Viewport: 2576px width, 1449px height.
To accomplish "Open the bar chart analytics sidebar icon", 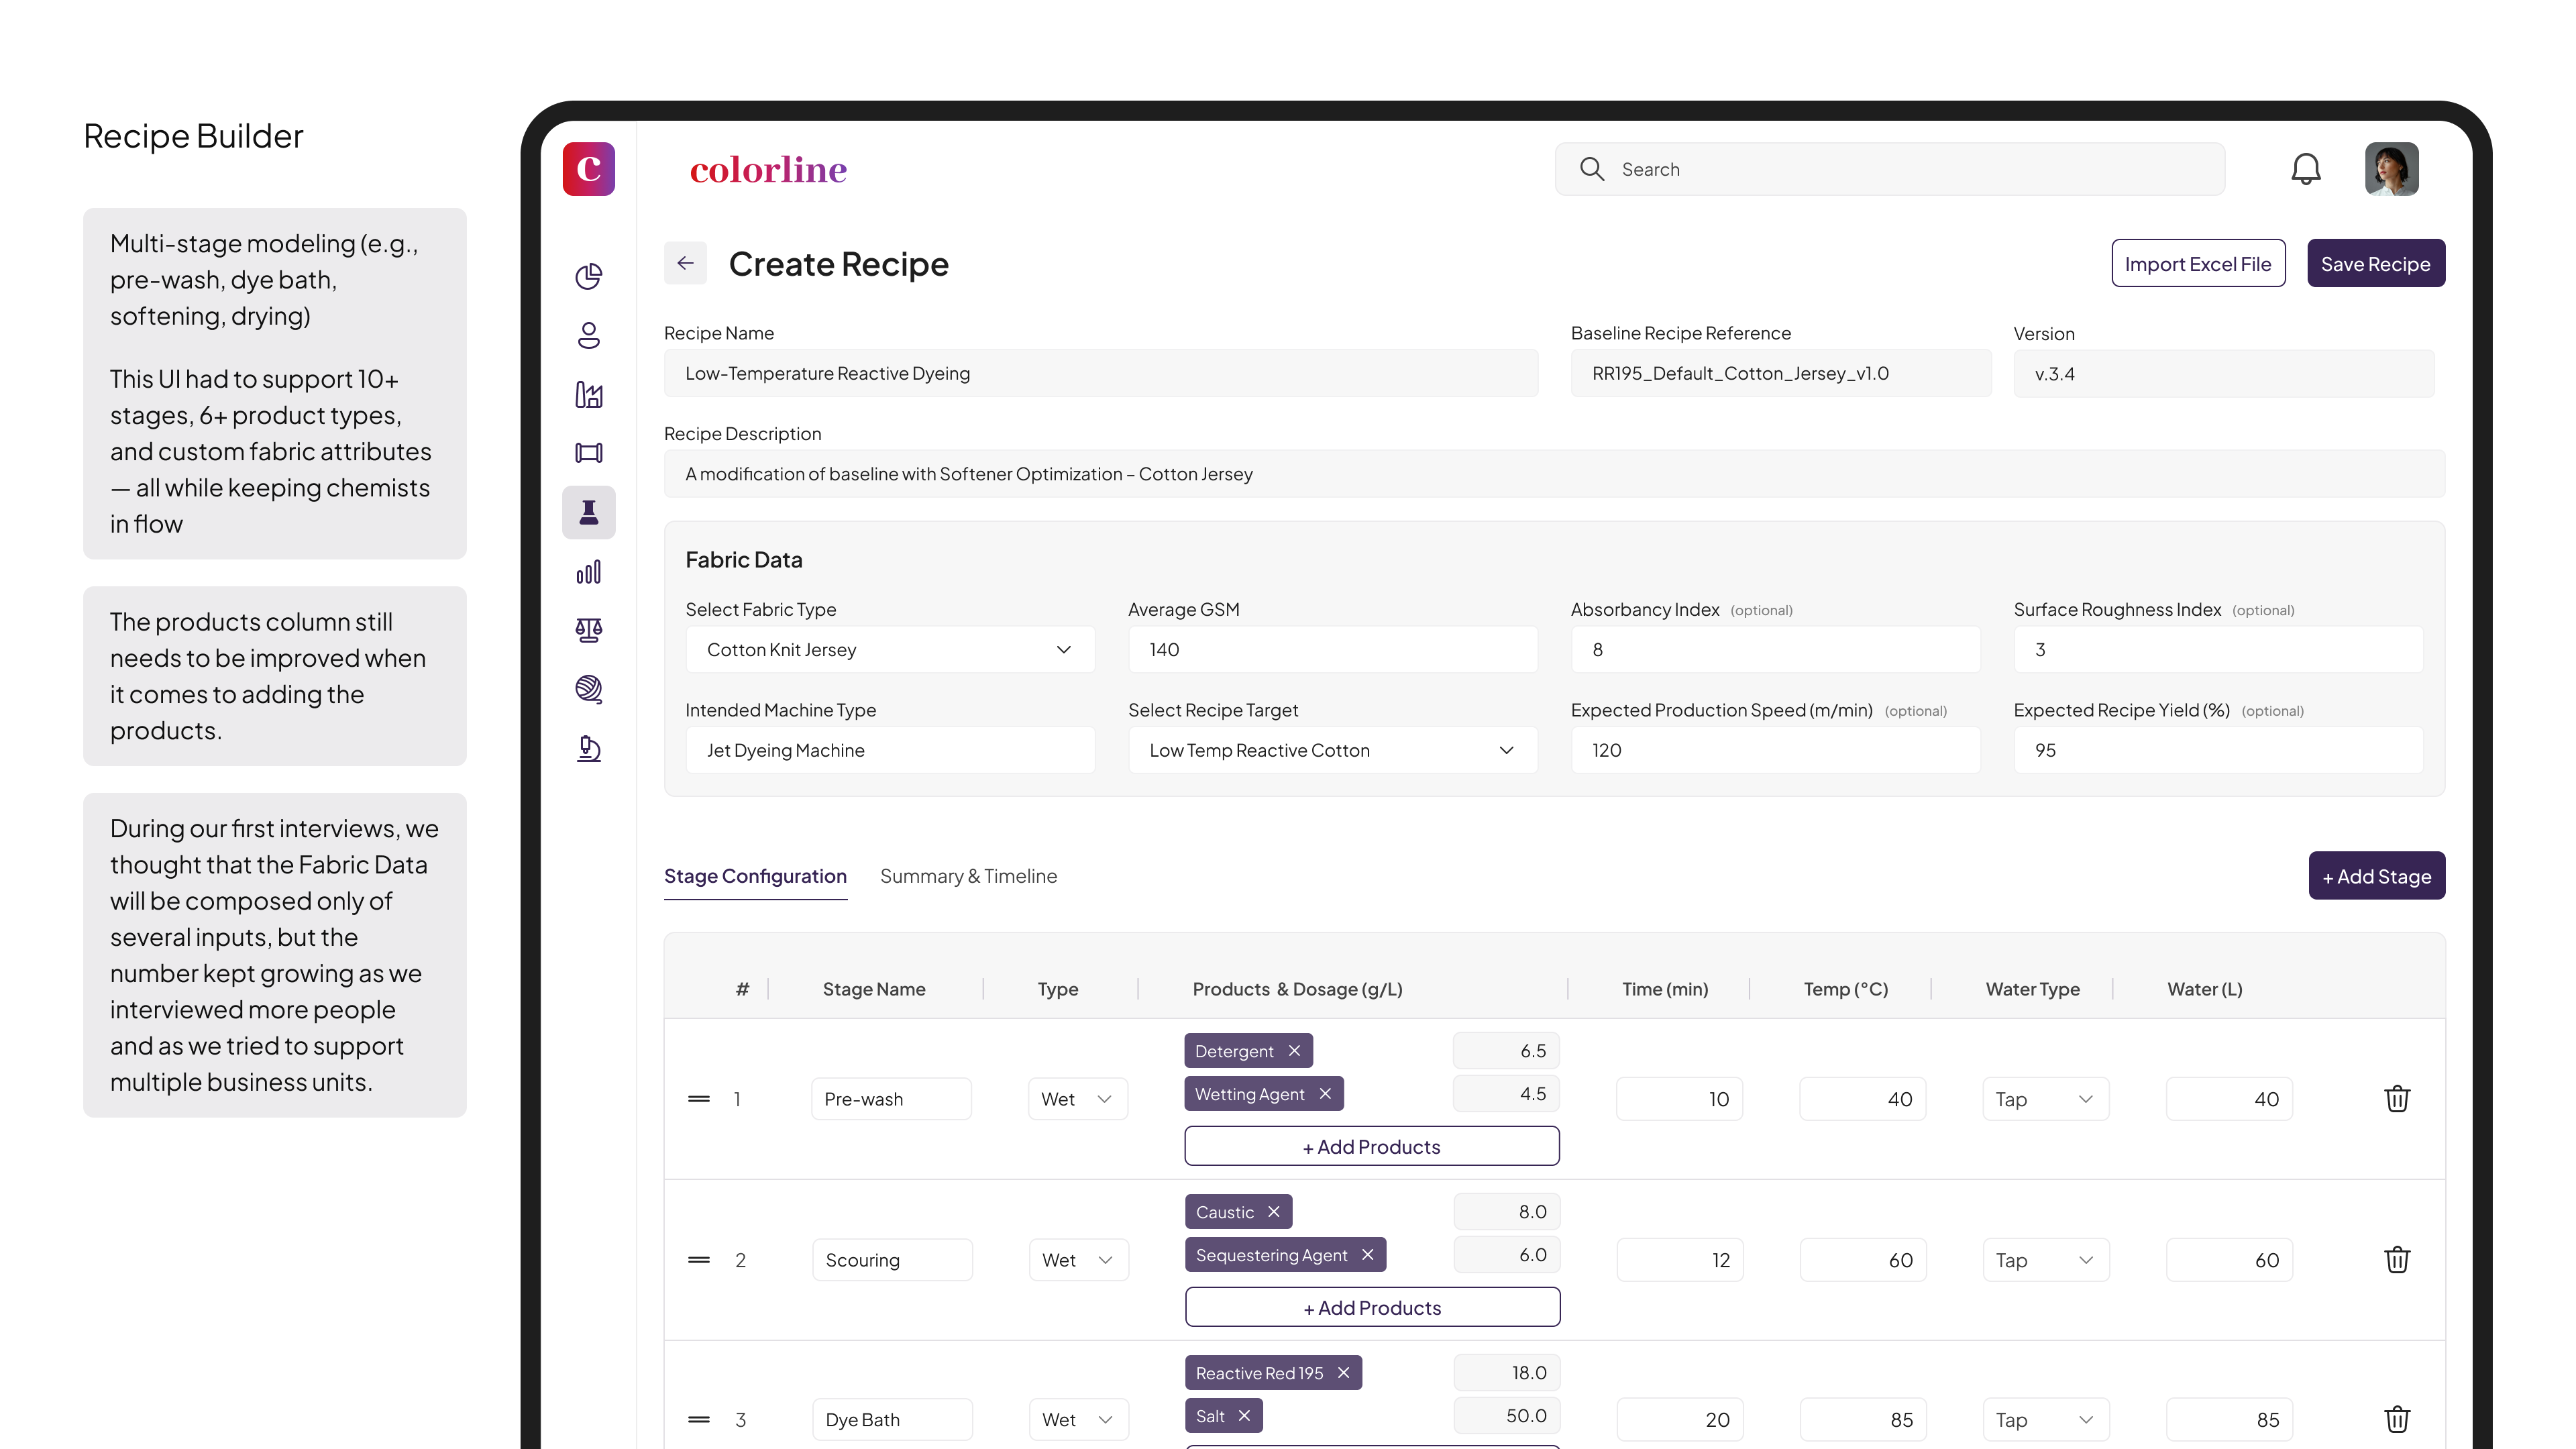I will 588,572.
